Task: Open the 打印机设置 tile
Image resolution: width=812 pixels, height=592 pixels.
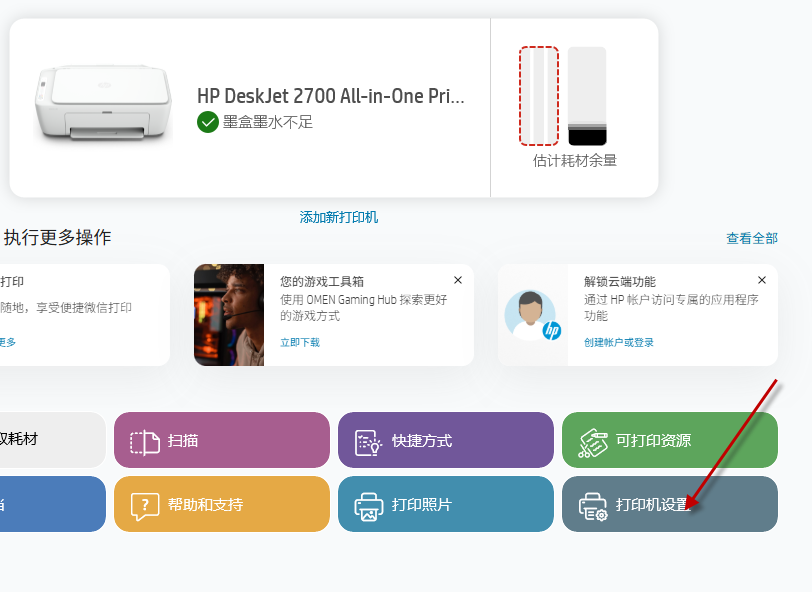Action: (670, 504)
